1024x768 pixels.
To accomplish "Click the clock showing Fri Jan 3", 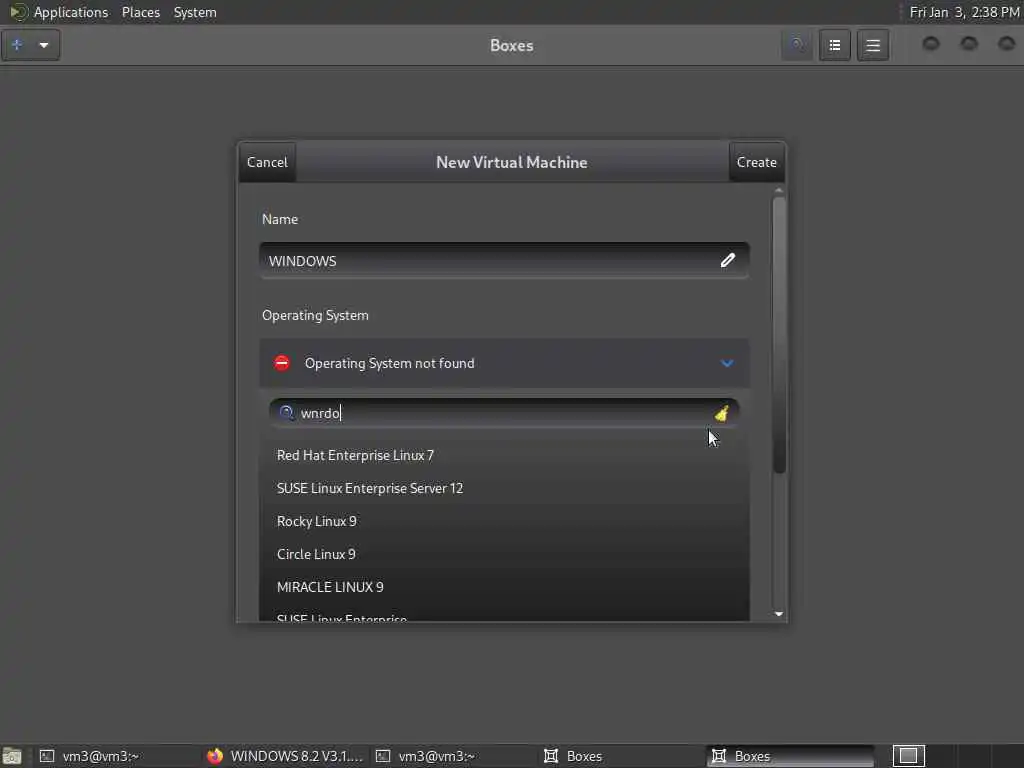I will 964,12.
